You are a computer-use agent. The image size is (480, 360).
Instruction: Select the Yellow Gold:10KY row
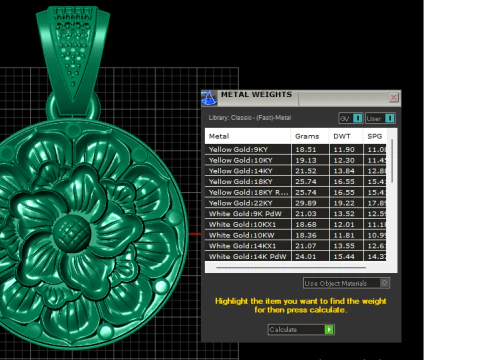pyautogui.click(x=296, y=160)
